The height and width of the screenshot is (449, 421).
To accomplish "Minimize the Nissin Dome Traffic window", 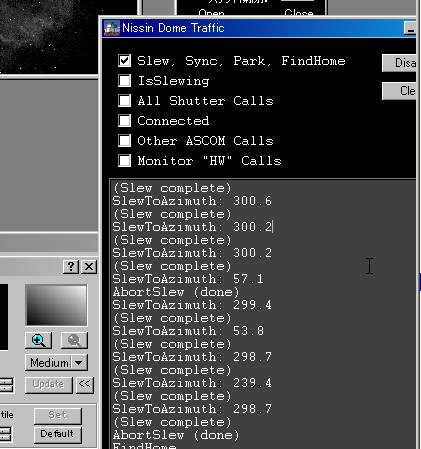I will pyautogui.click(x=410, y=28).
